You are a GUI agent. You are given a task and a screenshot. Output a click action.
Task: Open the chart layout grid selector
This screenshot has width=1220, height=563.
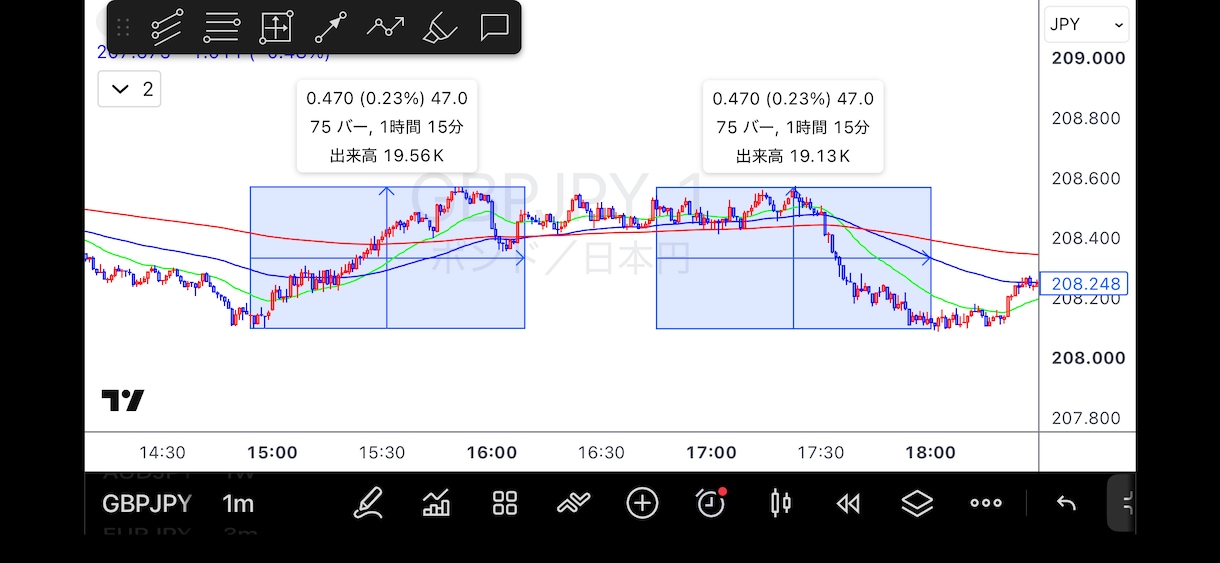click(x=505, y=503)
